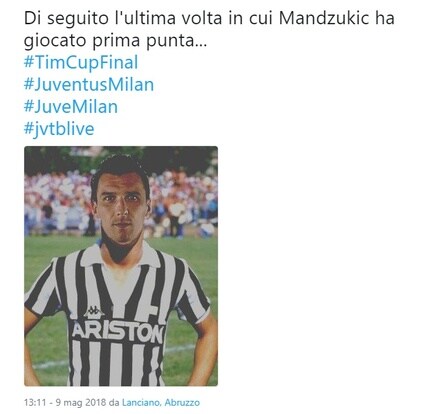Click the ARISTON sponsor lettering on the shirt
This screenshot has width=433, height=414.
pyautogui.click(x=118, y=331)
